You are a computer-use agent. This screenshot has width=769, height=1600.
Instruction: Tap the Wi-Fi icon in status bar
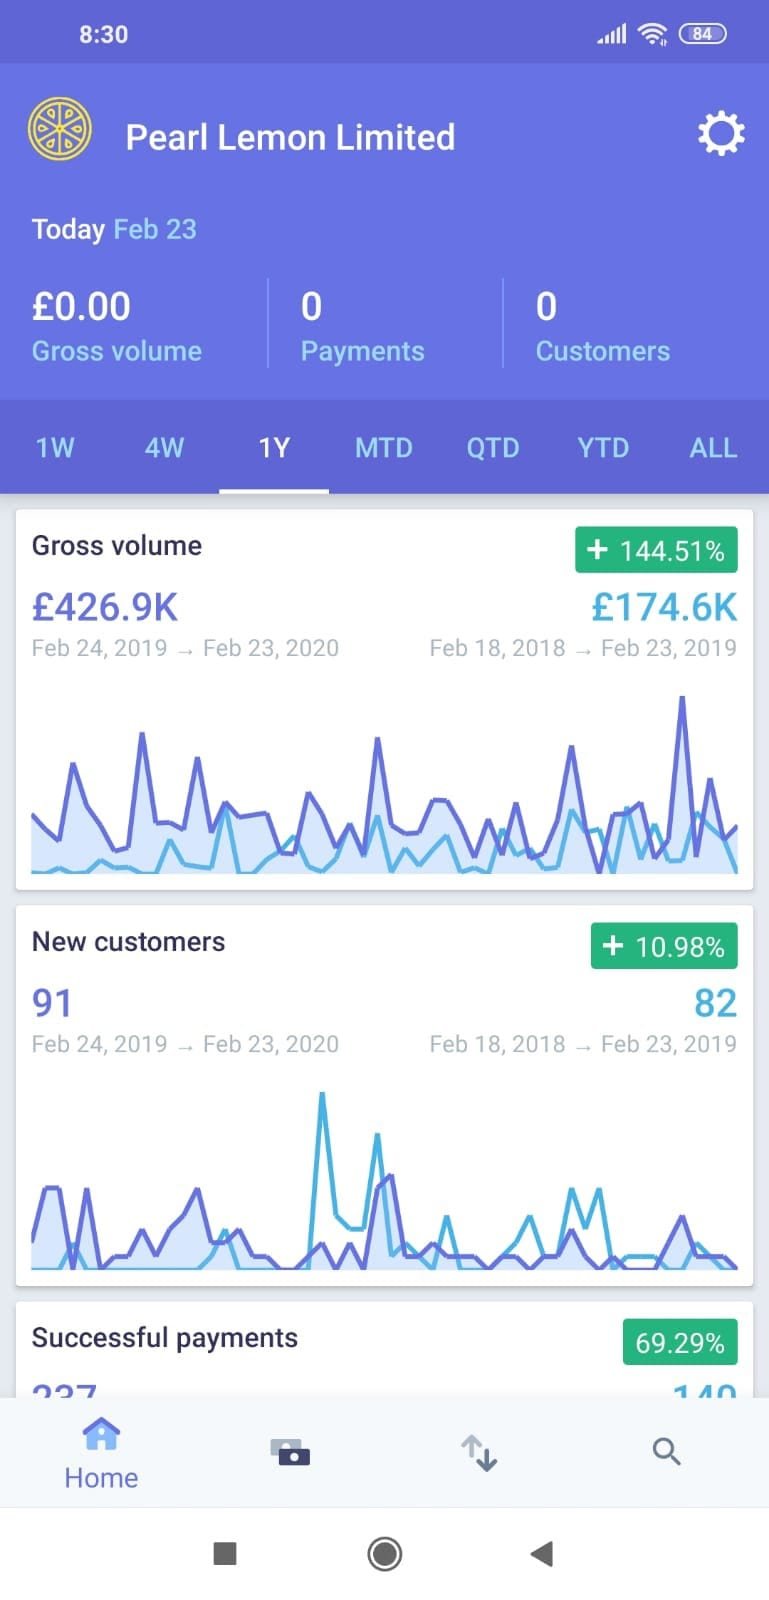click(x=653, y=34)
